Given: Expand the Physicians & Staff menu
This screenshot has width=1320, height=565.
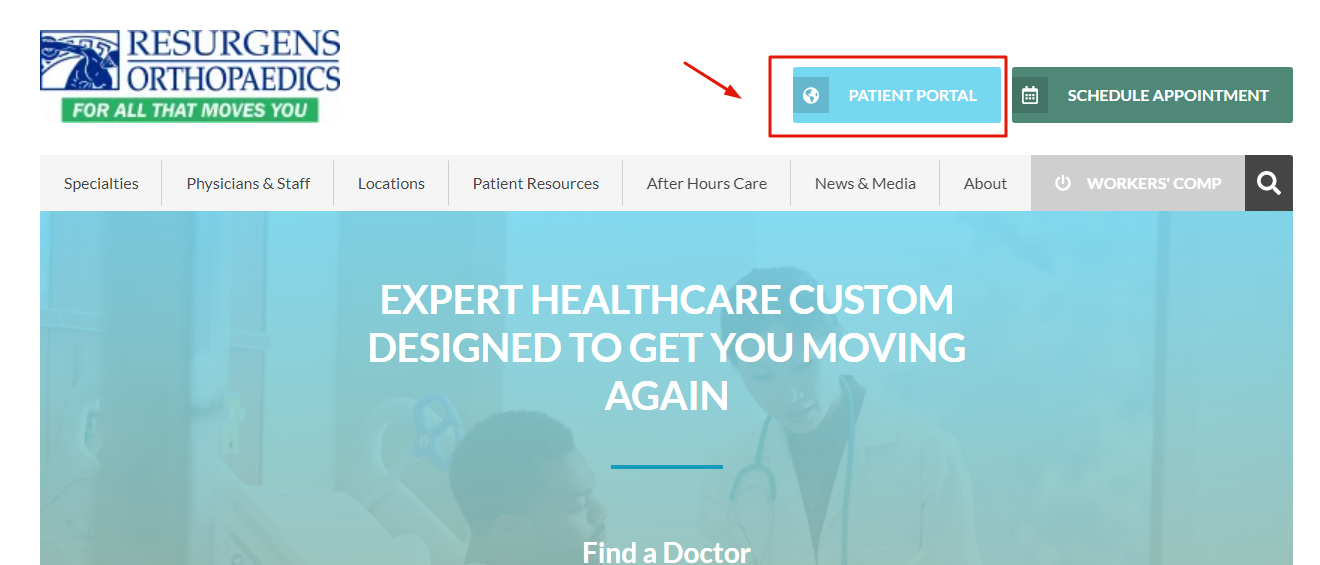Looking at the screenshot, I should [x=248, y=183].
